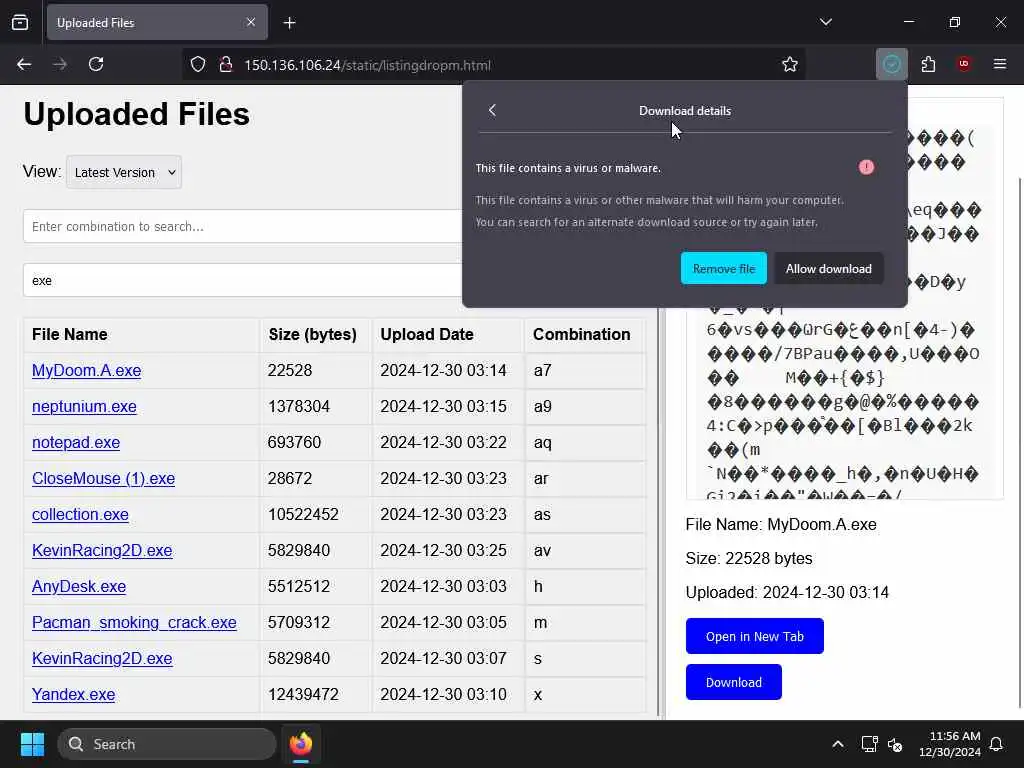Click the browser back arrow
The image size is (1024, 768).
coord(24,64)
